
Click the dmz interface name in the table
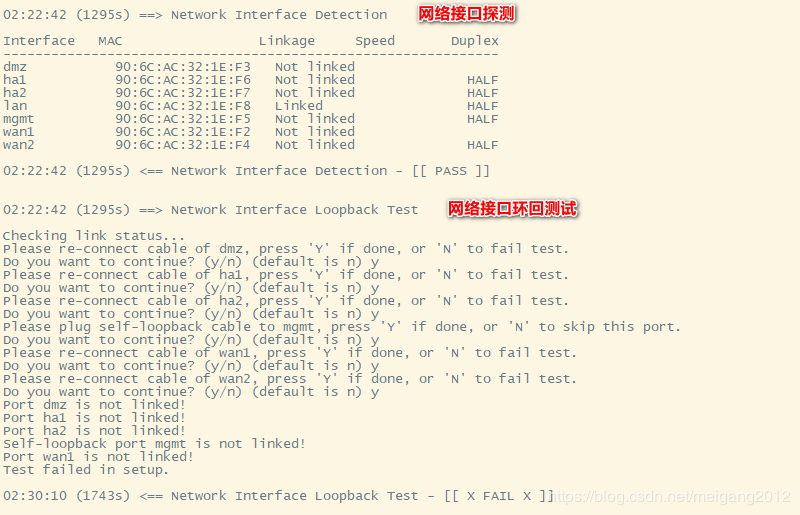pyautogui.click(x=15, y=67)
